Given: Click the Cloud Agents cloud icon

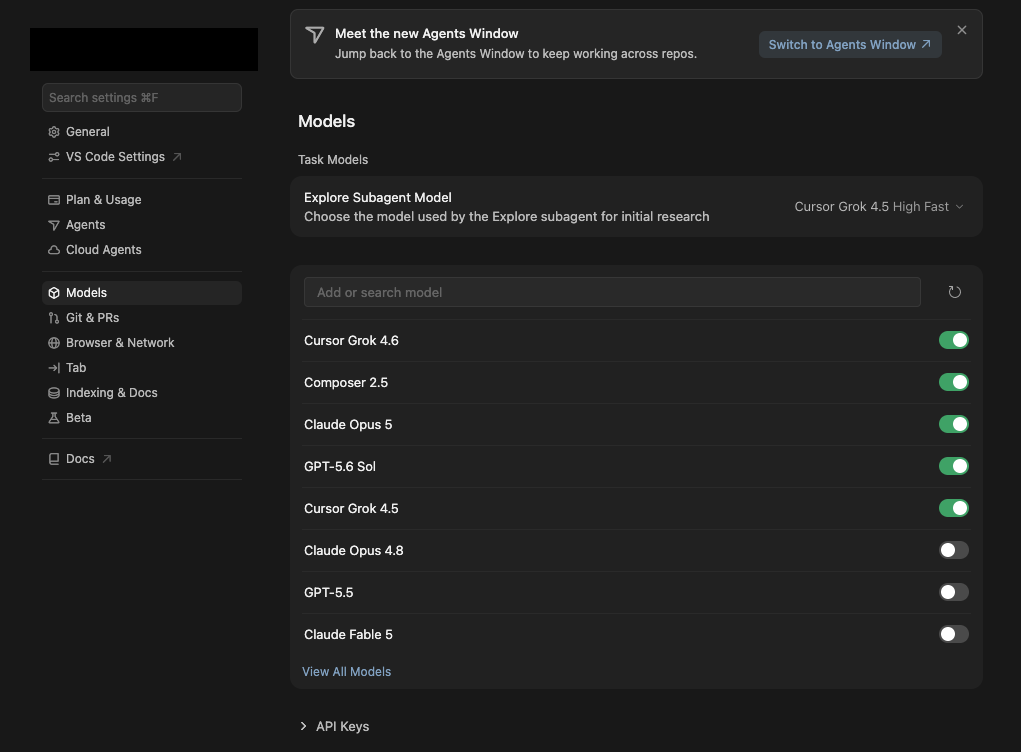Looking at the screenshot, I should tap(54, 250).
